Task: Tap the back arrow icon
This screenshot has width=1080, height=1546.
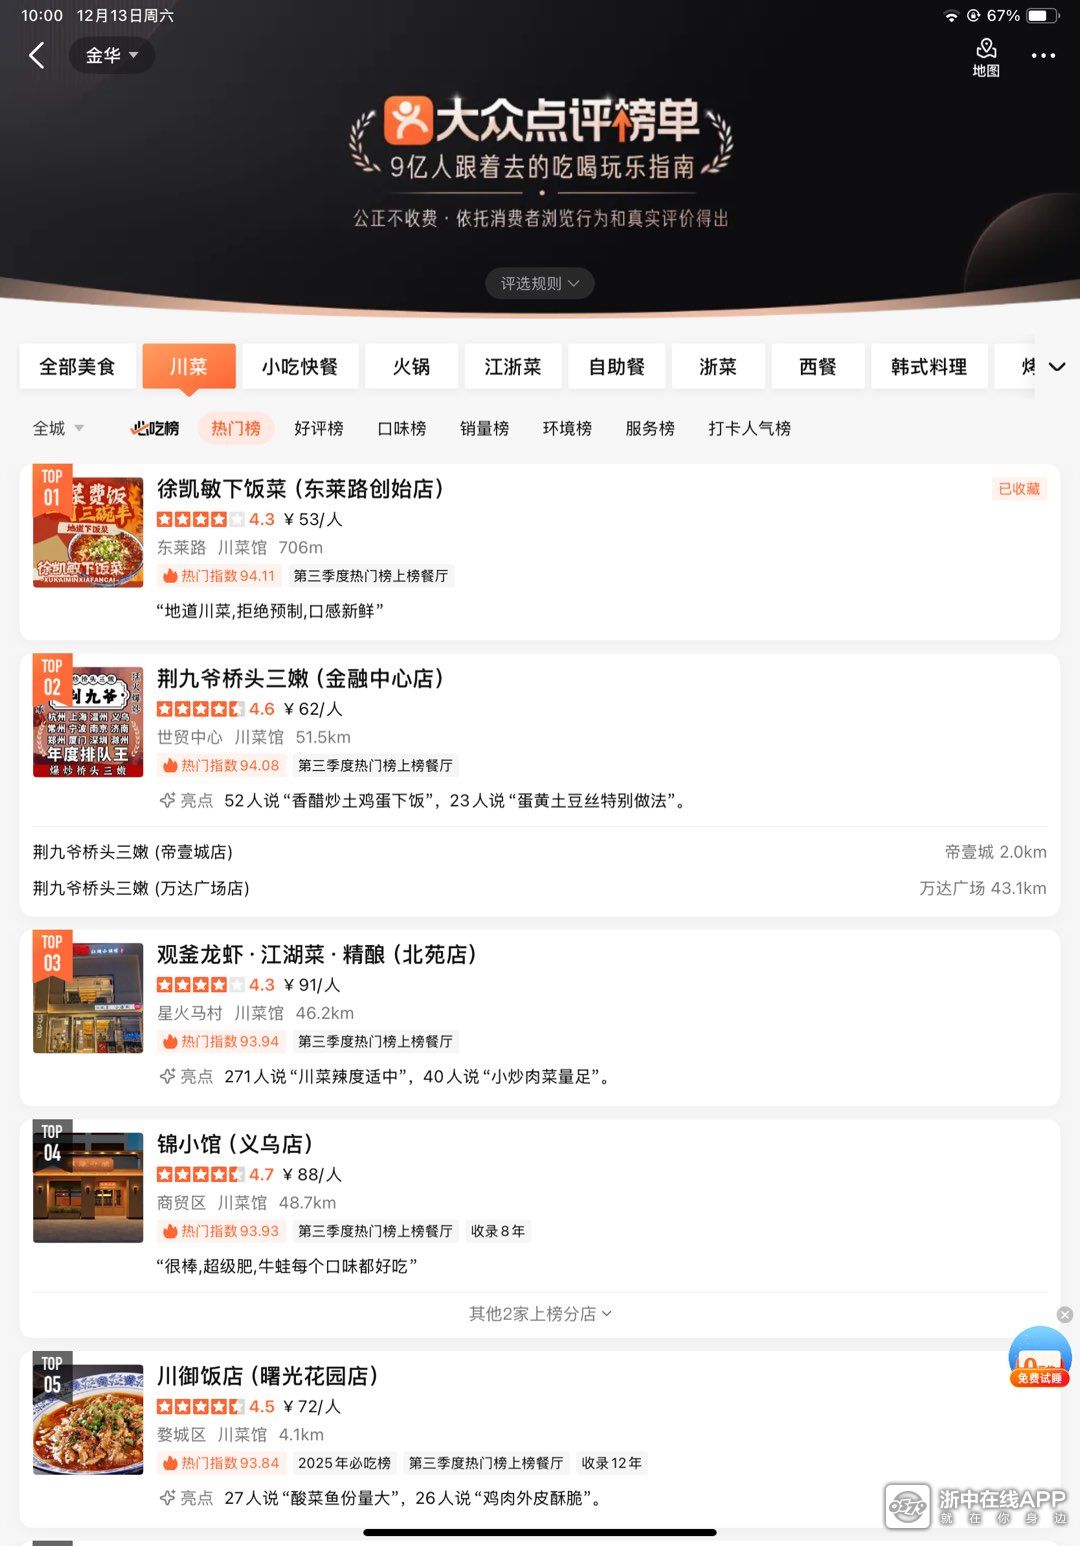Action: (37, 56)
